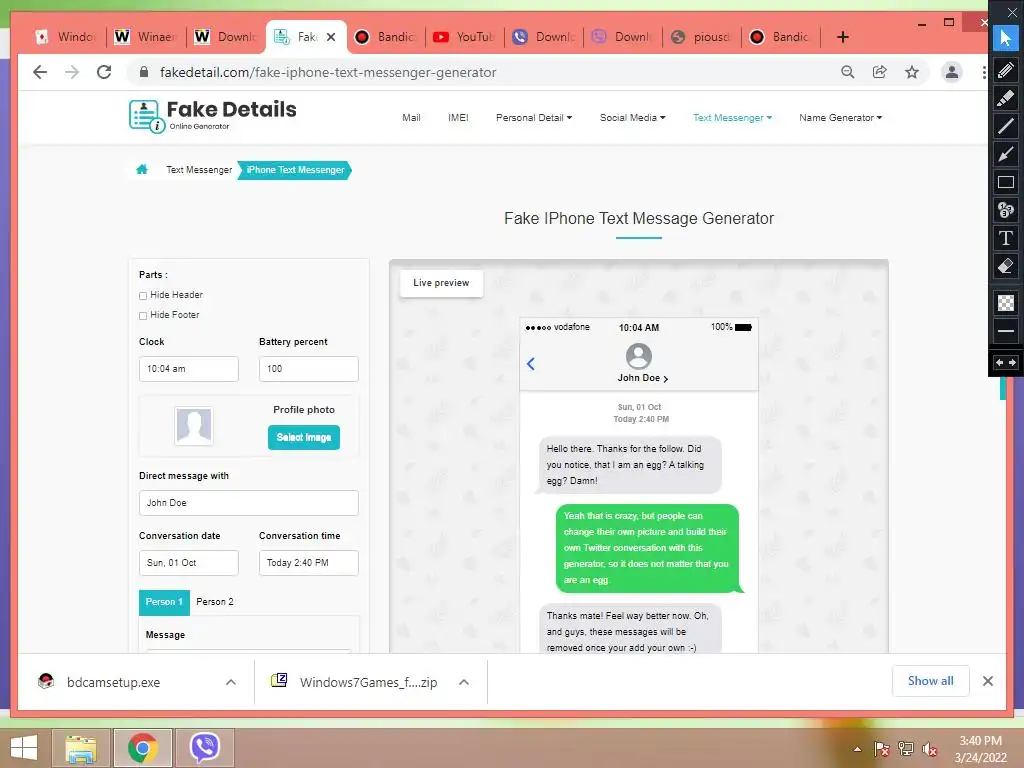Switch to the Person 1 tab

point(164,602)
